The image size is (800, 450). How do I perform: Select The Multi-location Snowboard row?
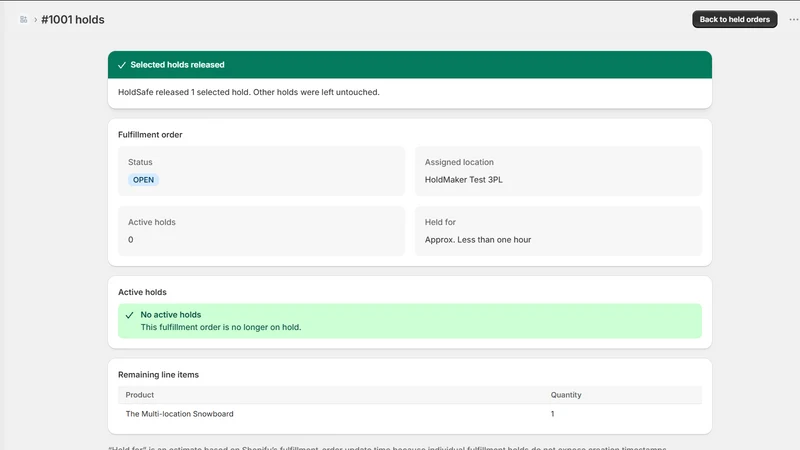410,414
